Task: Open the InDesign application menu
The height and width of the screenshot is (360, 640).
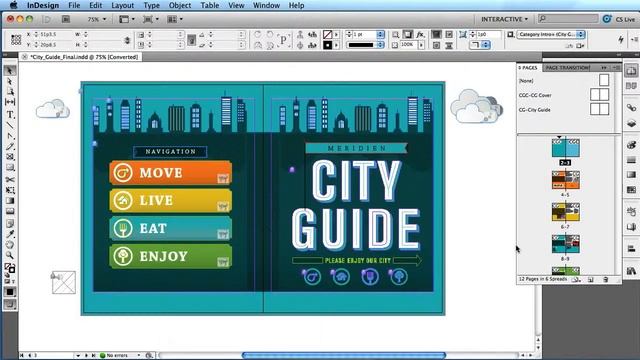Action: (43, 5)
